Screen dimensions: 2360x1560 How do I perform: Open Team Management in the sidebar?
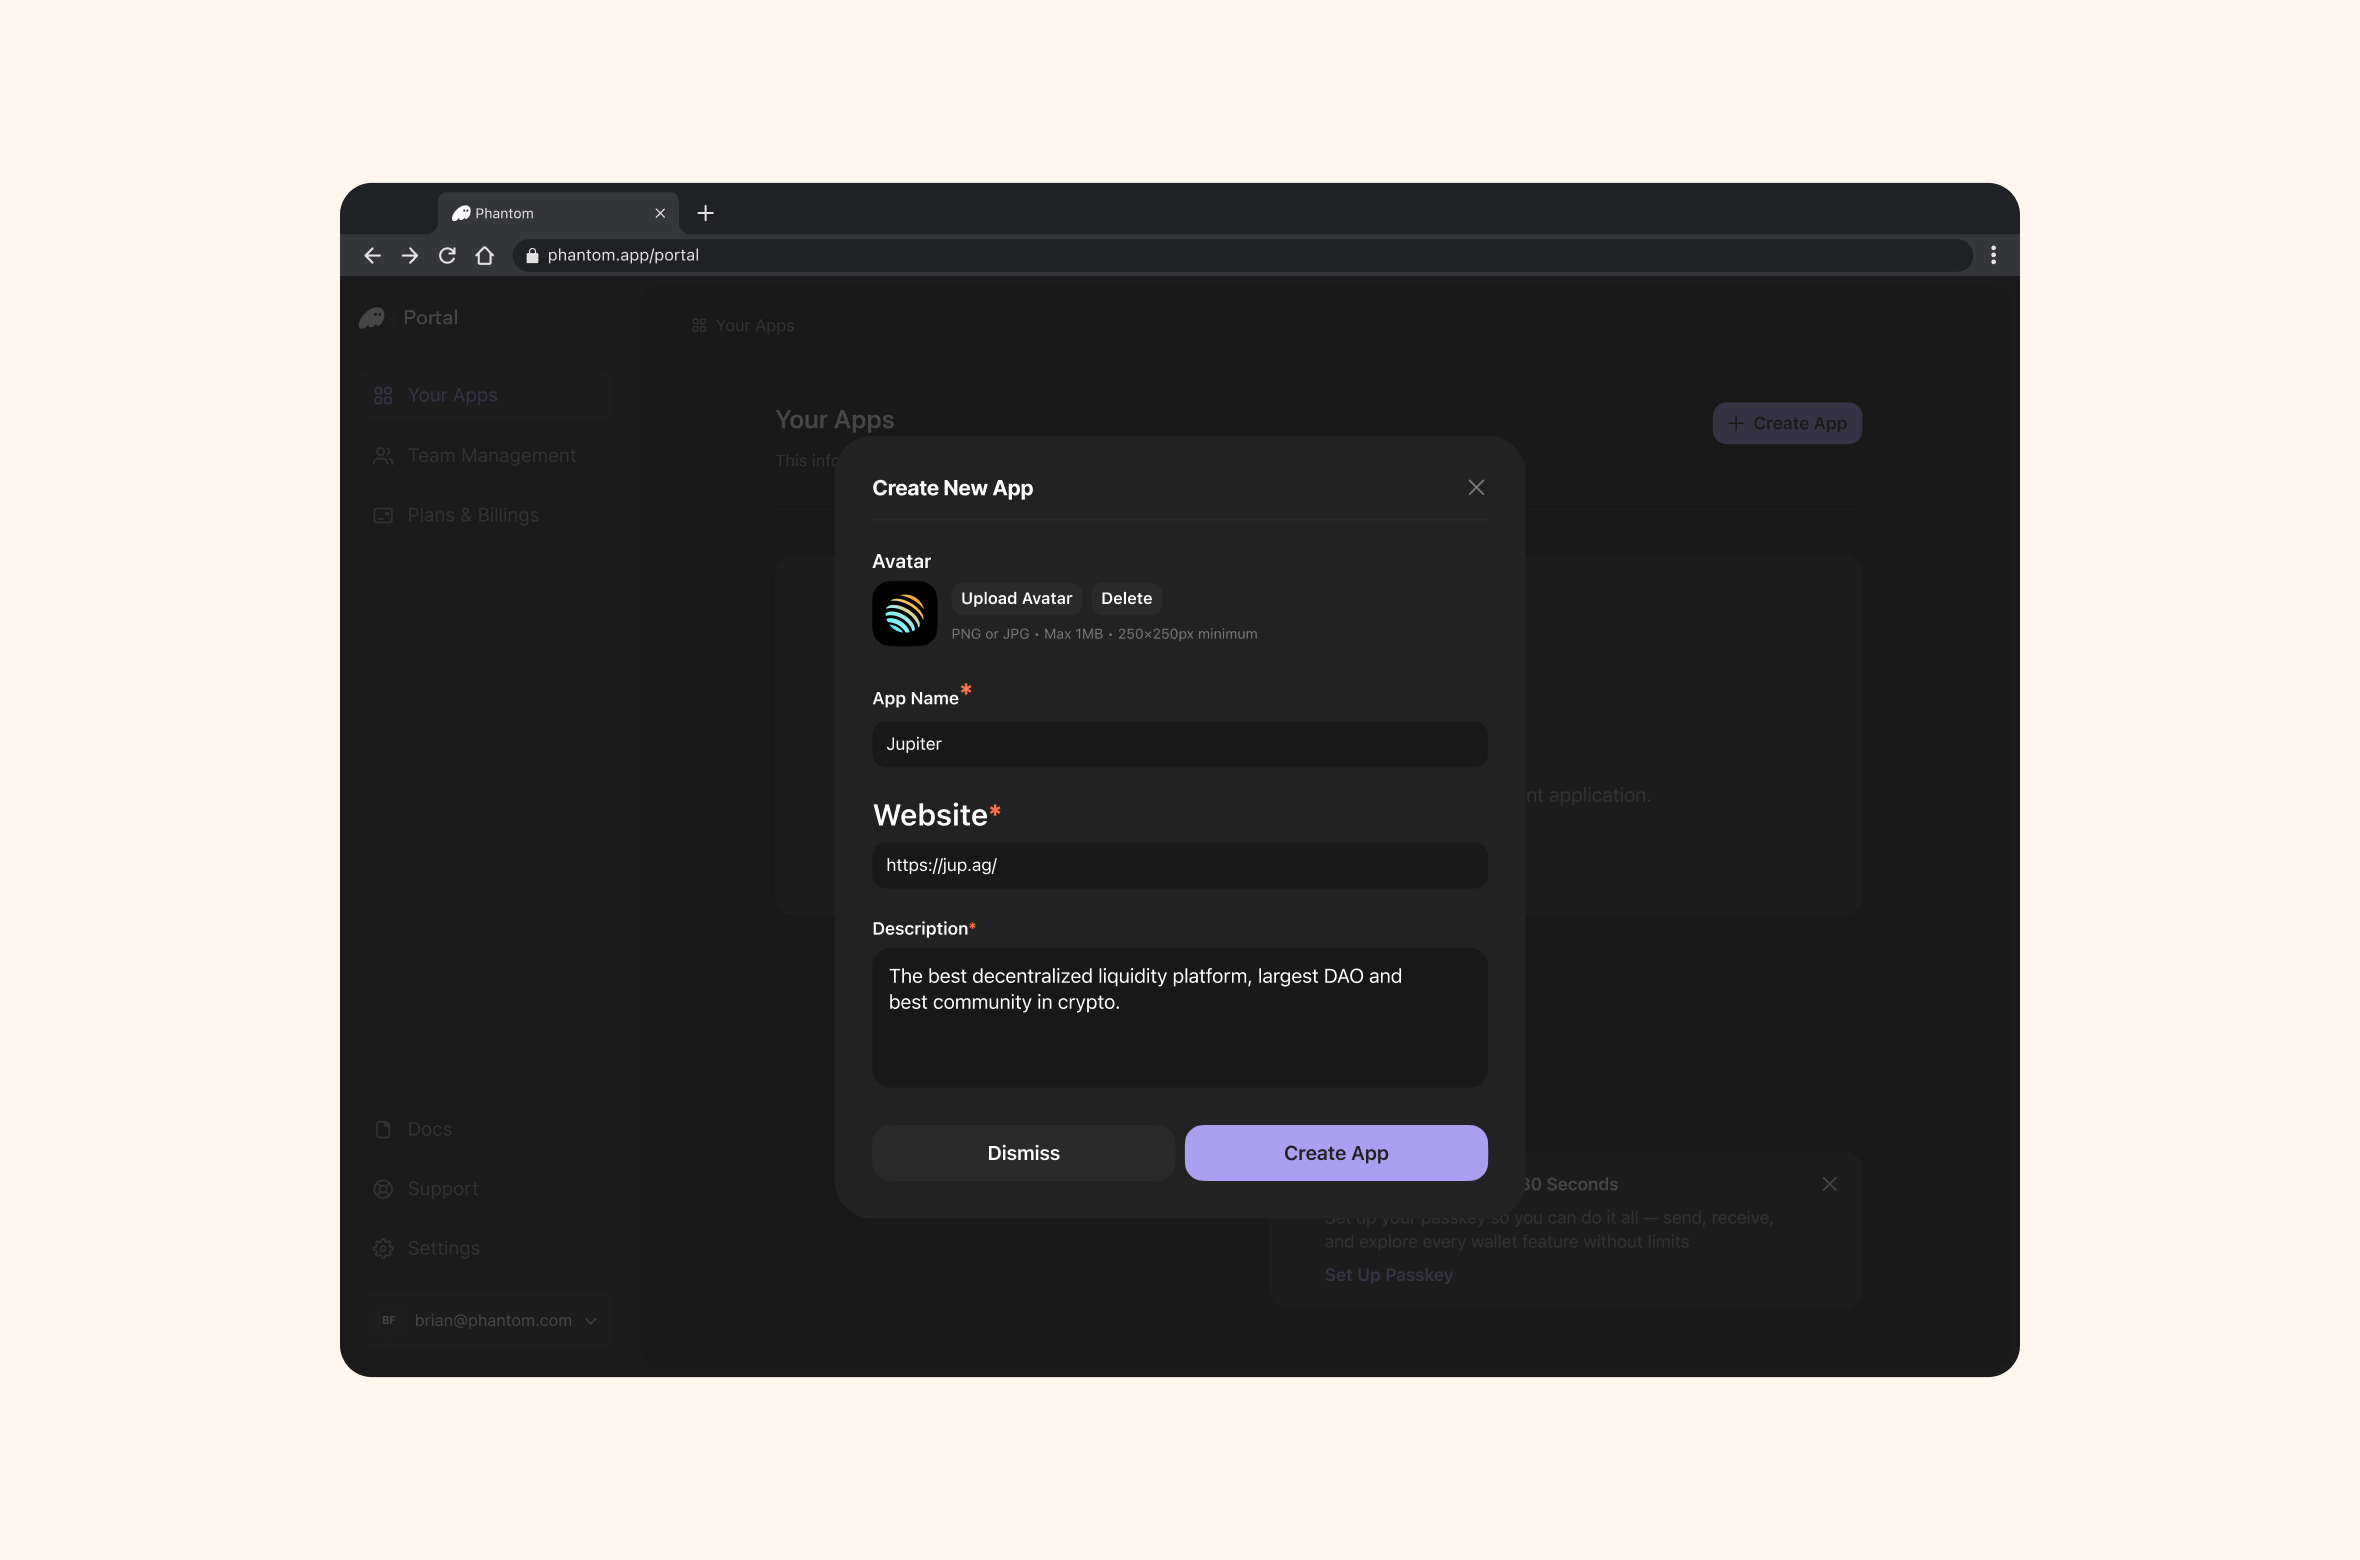(486, 456)
